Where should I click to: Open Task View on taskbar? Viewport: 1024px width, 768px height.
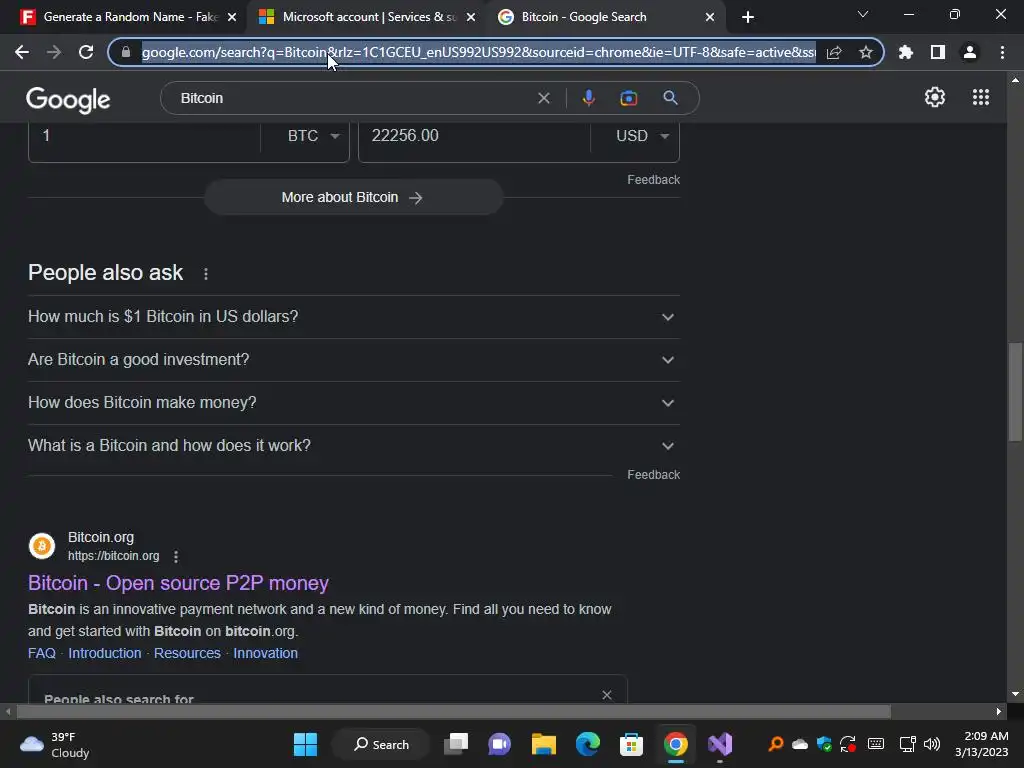456,744
